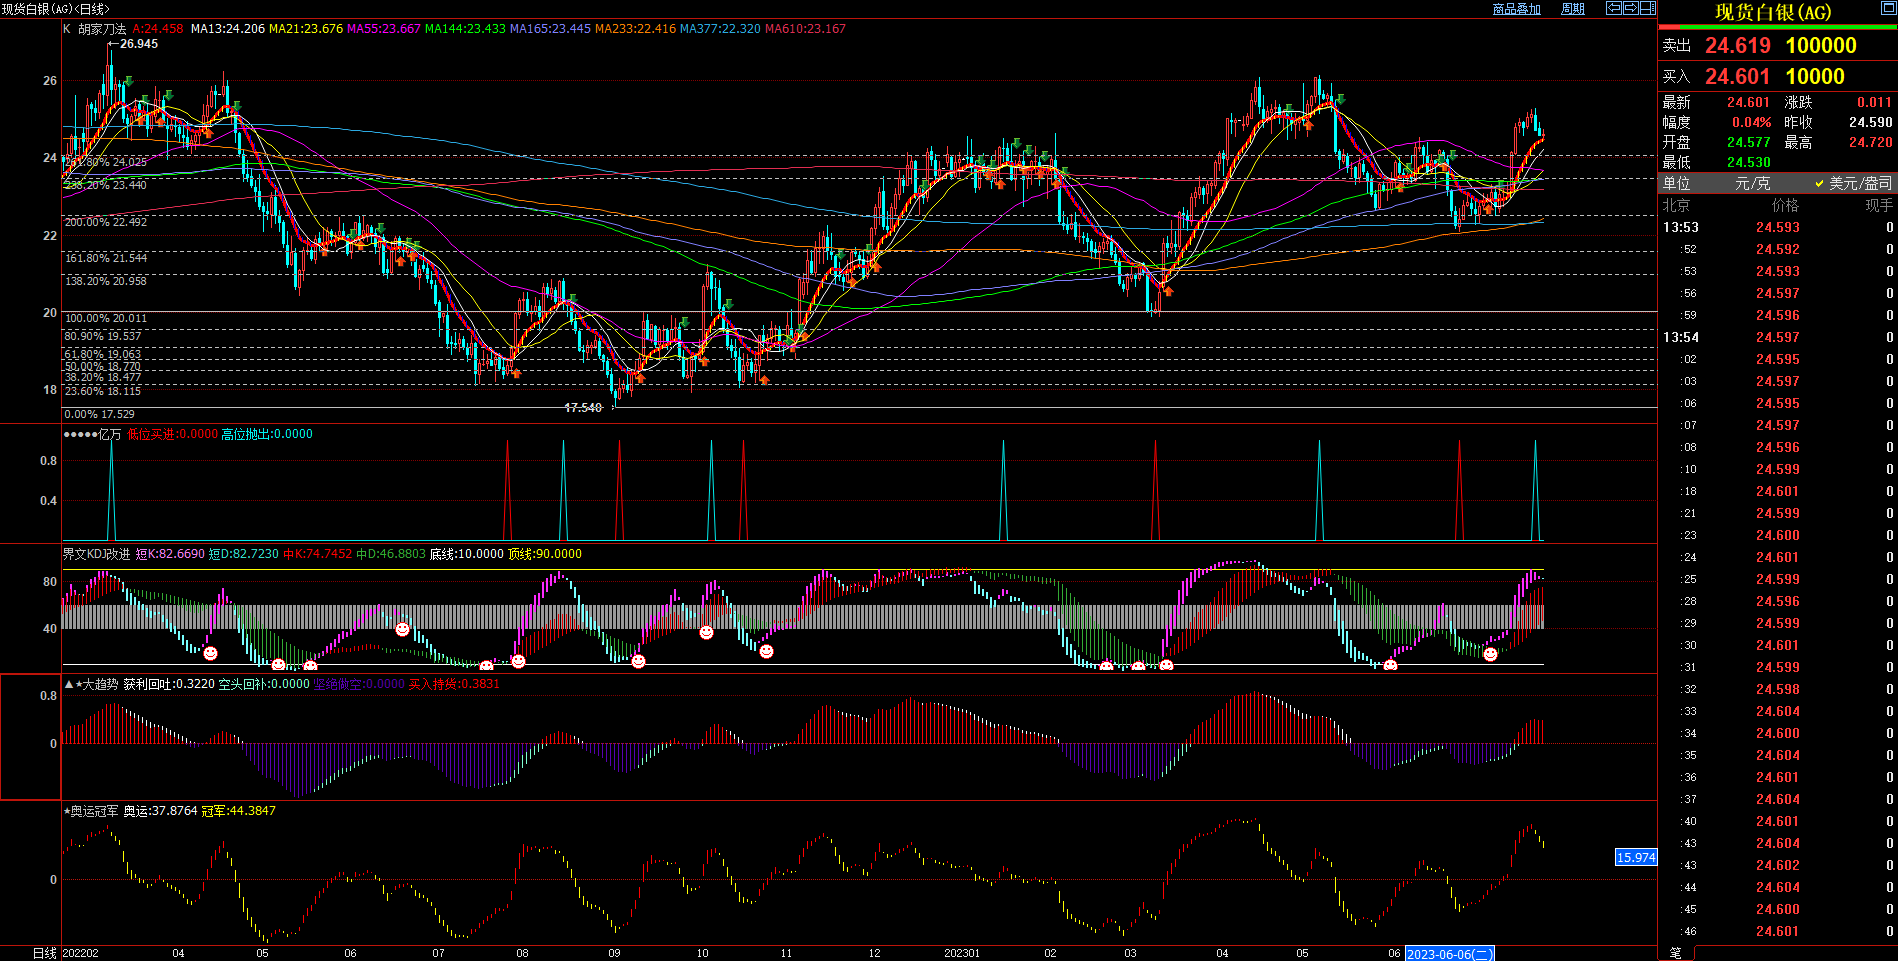Screen dimensions: 1898x961
Task: Click the green down-arrow signal near 26.945 peak
Action: coord(127,82)
